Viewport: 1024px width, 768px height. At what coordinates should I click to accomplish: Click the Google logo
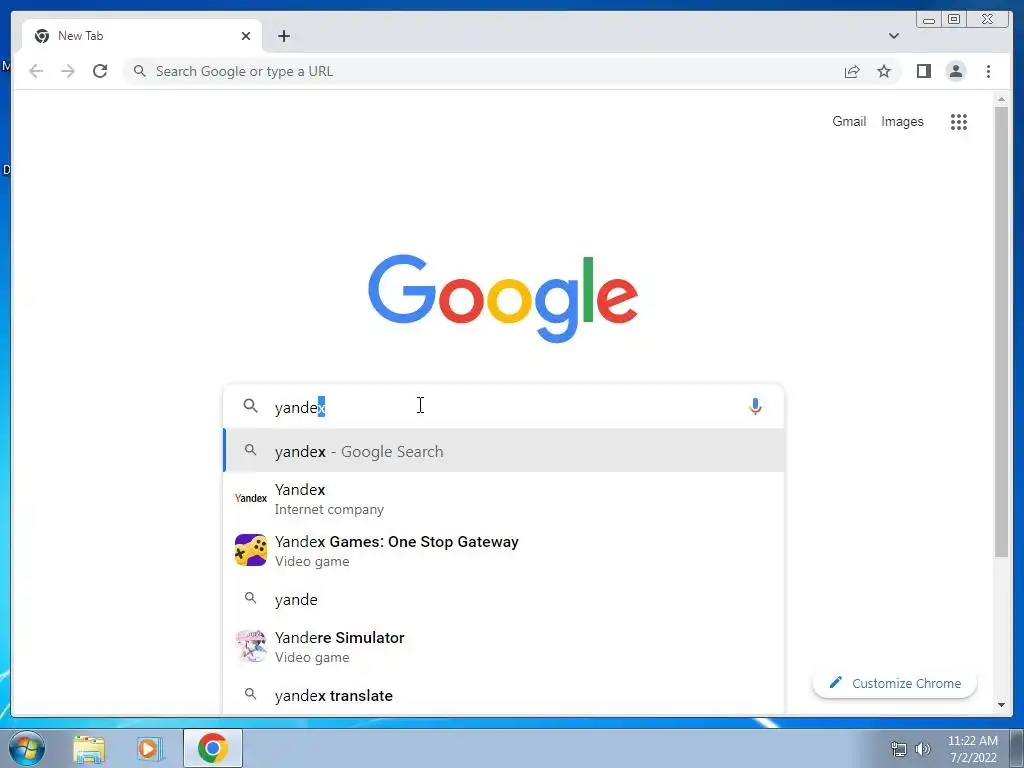(x=503, y=298)
